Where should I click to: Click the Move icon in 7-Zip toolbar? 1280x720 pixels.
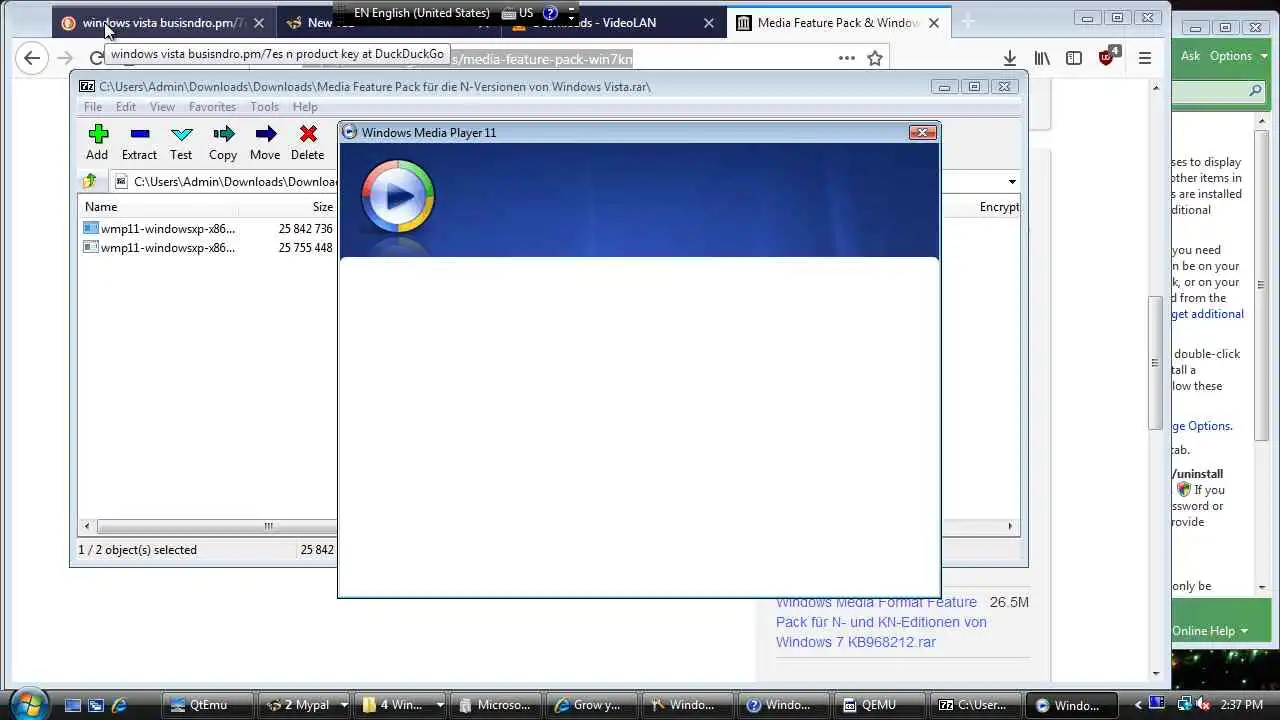[x=265, y=142]
